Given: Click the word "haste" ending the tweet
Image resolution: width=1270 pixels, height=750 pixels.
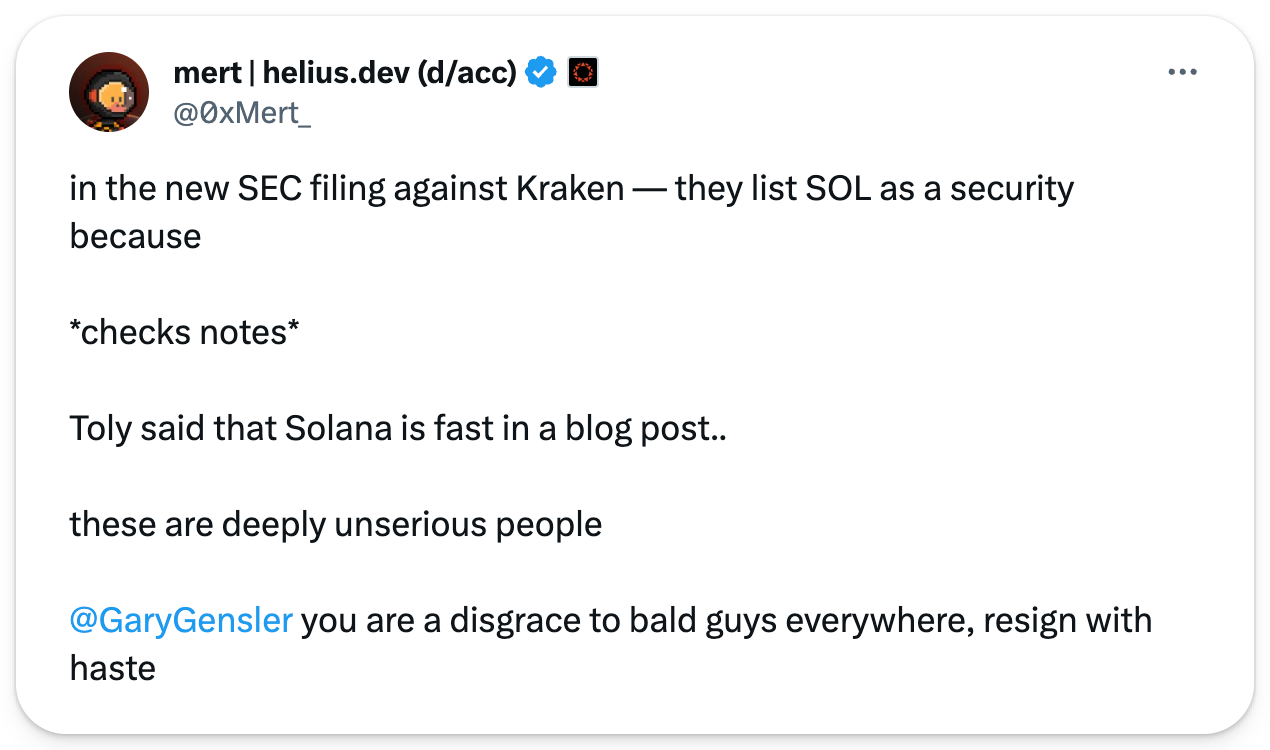Looking at the screenshot, I should click(112, 667).
